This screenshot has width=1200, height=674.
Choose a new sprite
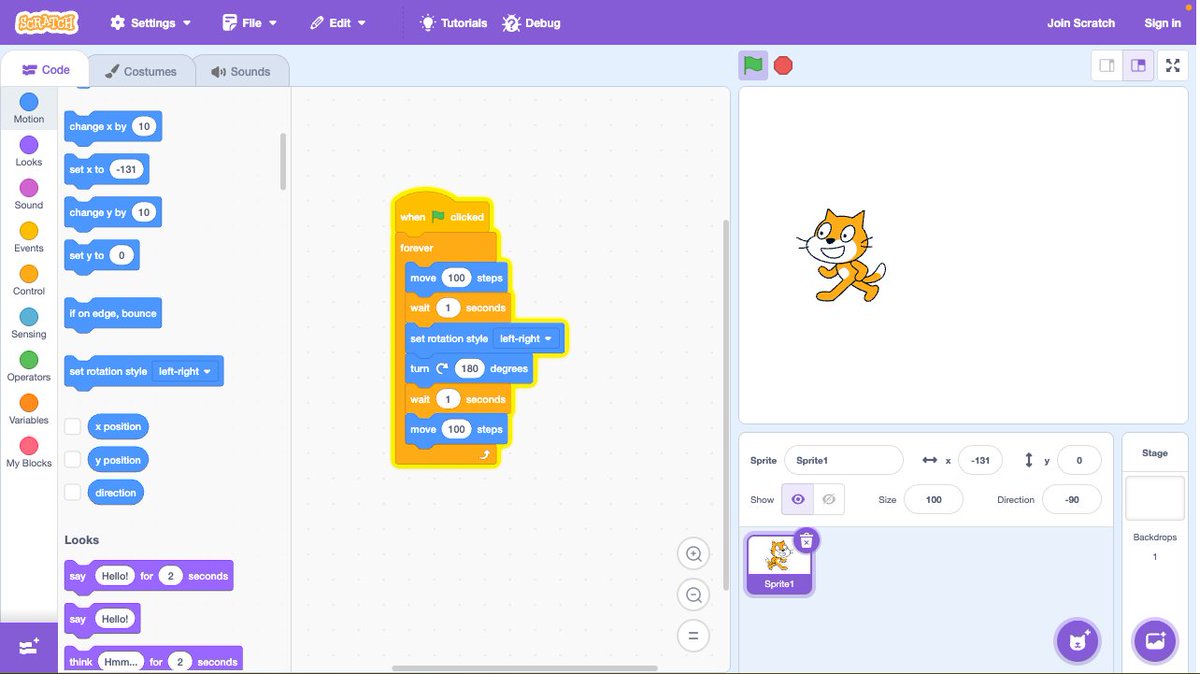tap(1078, 641)
